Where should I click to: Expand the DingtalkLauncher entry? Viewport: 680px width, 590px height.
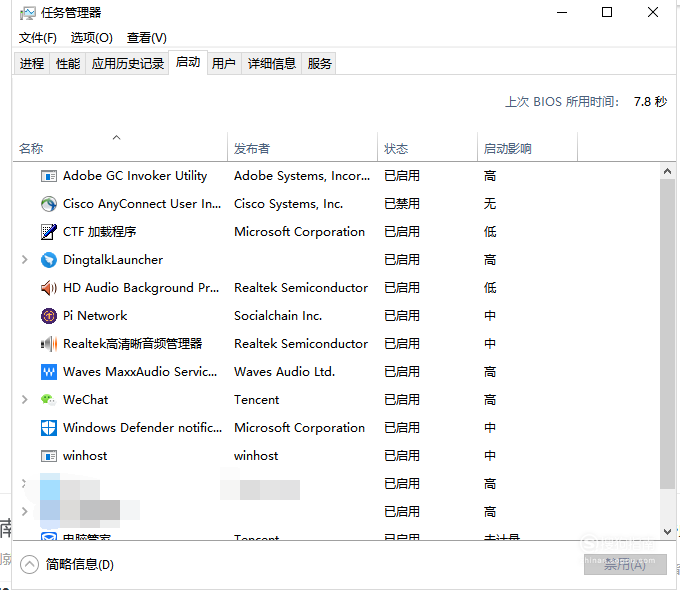(25, 260)
